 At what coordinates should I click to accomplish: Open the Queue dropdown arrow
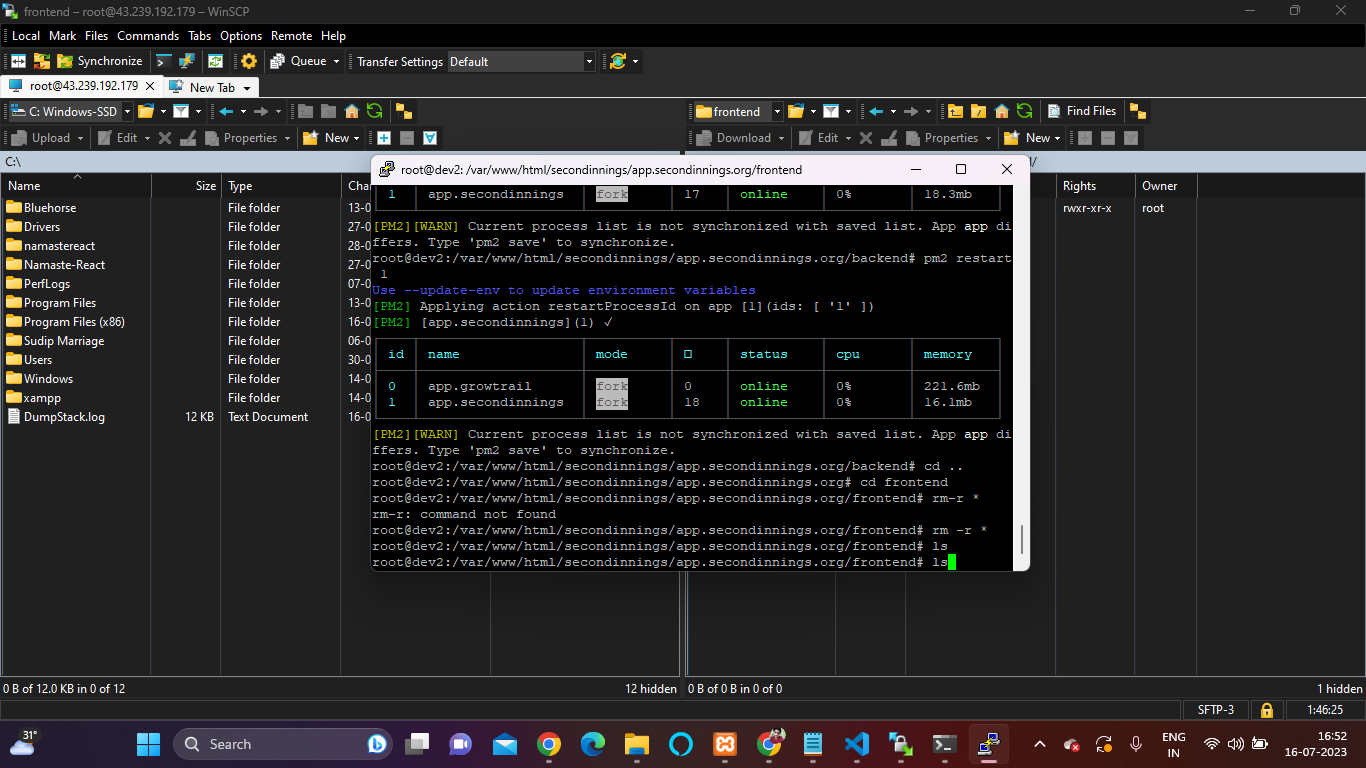point(335,61)
